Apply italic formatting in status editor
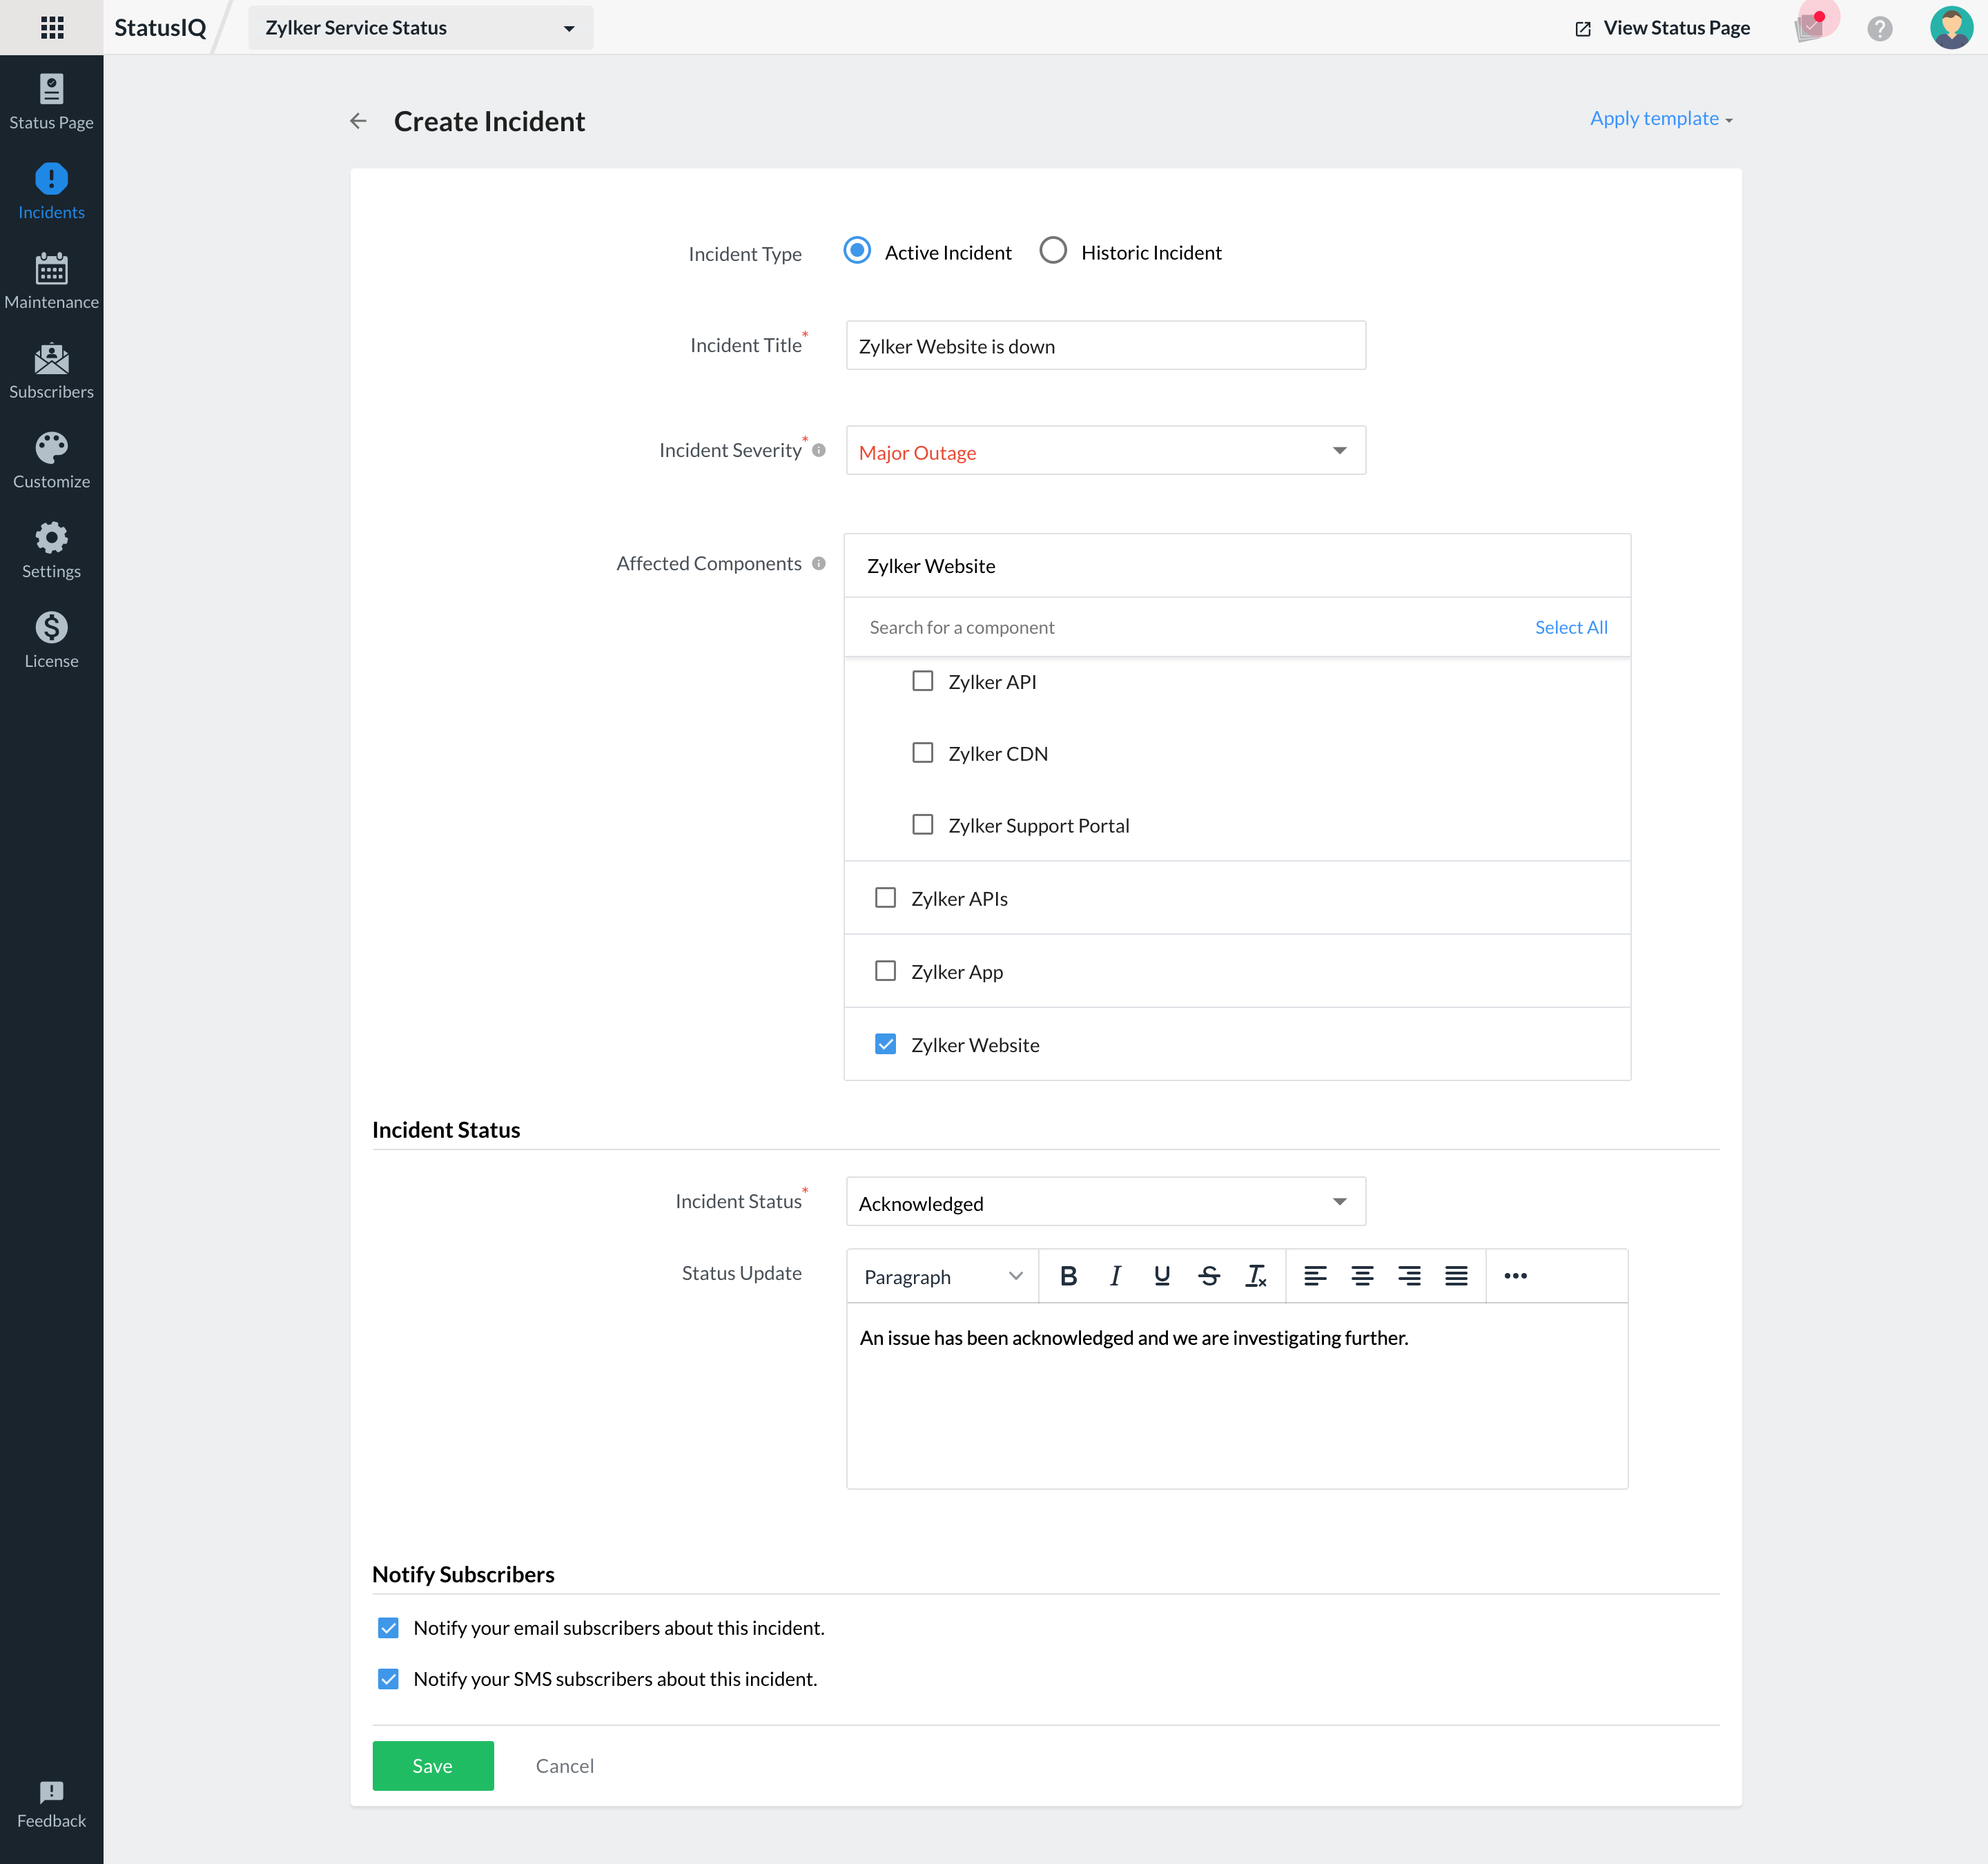 1115,1276
